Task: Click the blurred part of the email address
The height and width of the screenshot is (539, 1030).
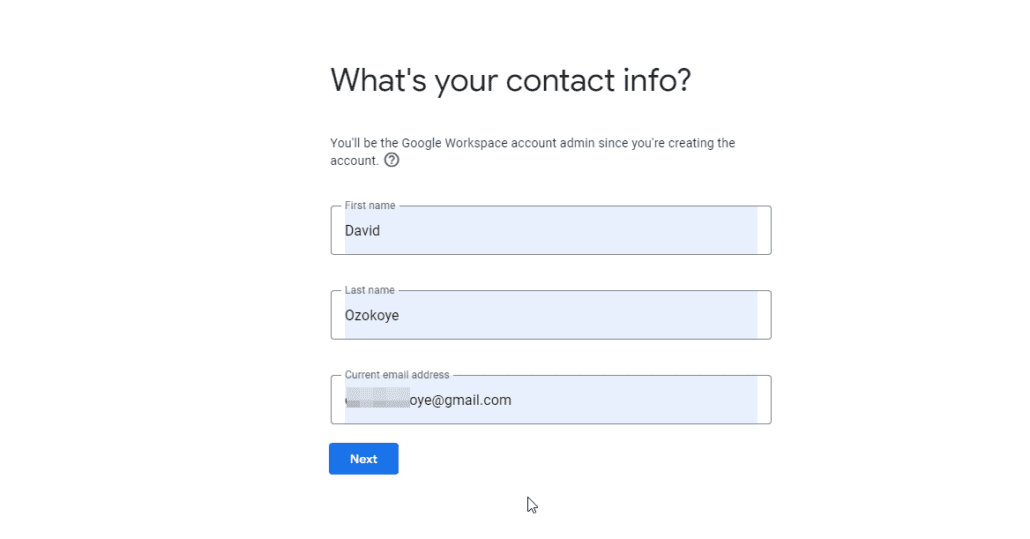Action: [378, 399]
